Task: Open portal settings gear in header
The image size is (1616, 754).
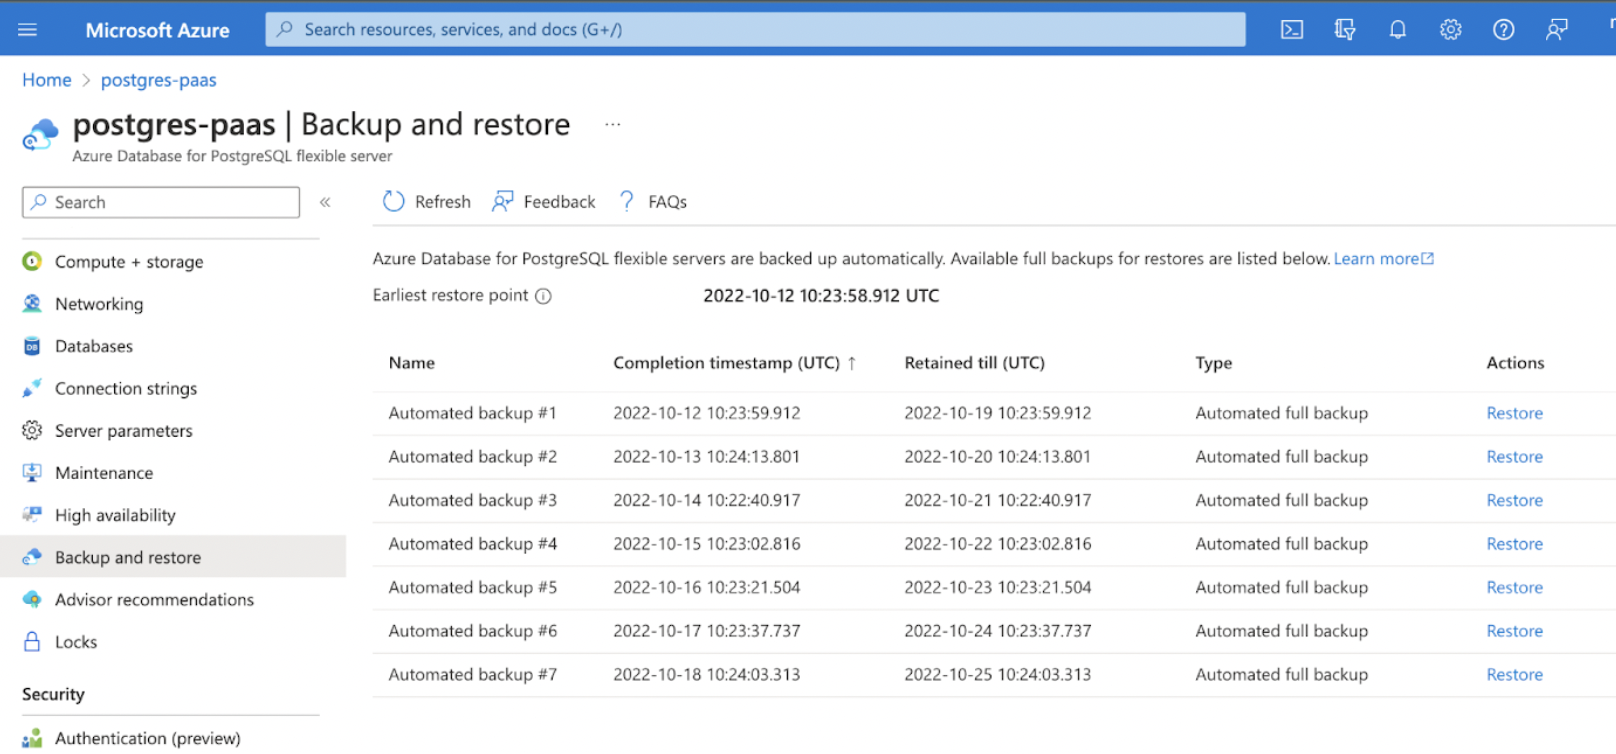Action: (1451, 30)
